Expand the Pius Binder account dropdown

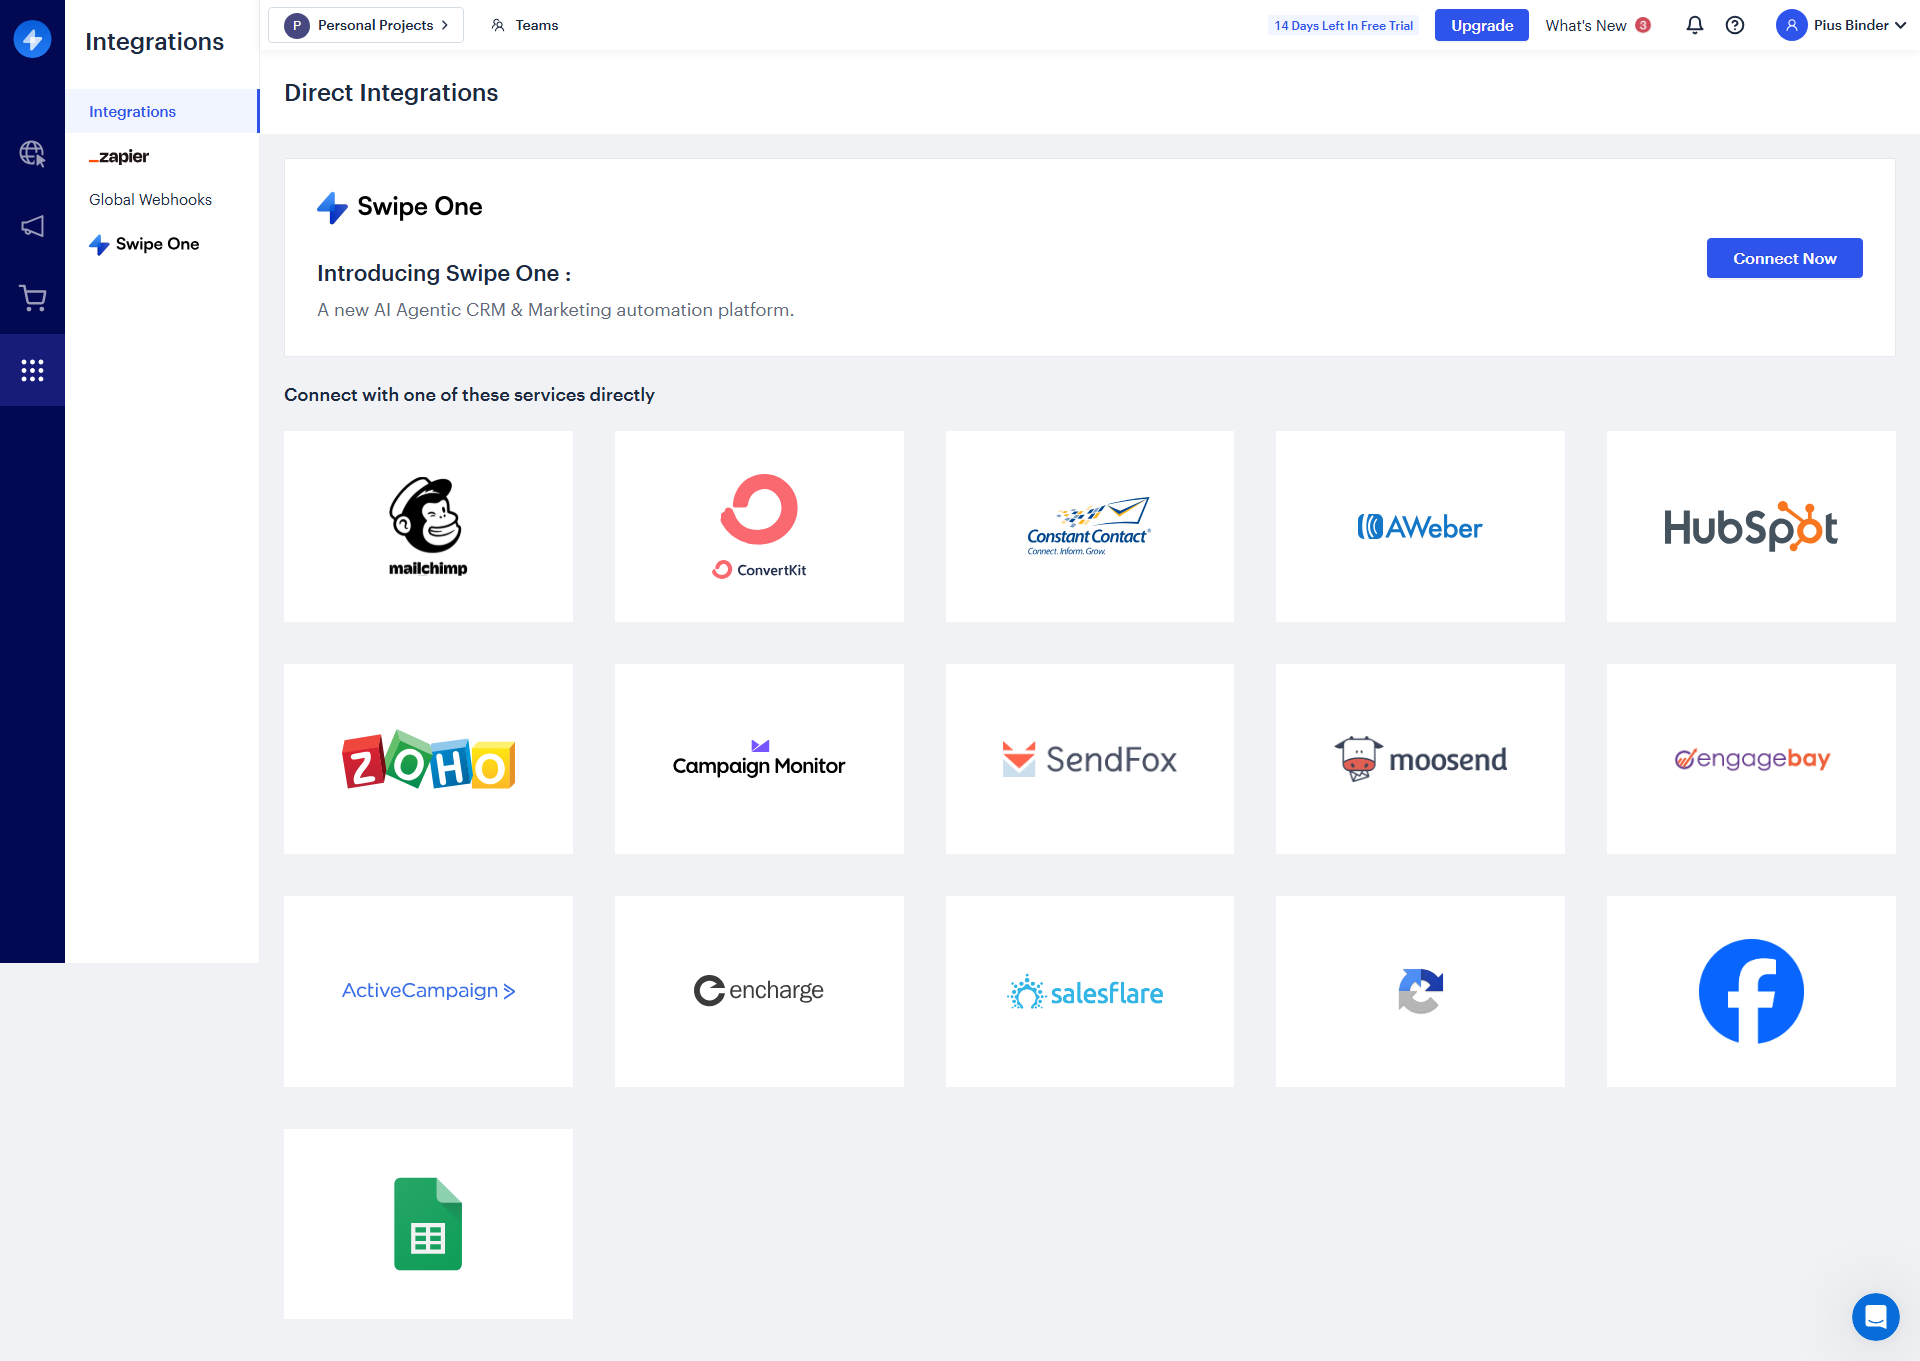point(1841,25)
